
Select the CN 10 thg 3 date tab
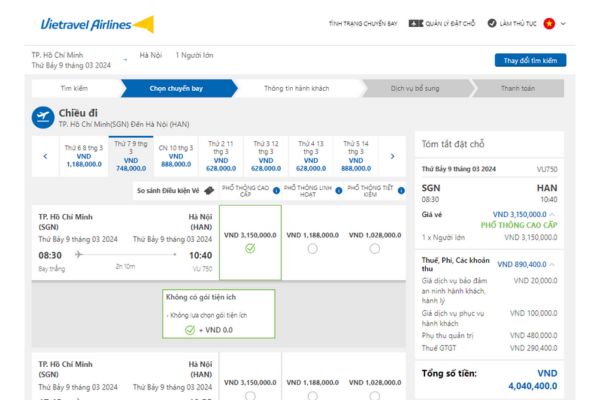tap(177, 155)
